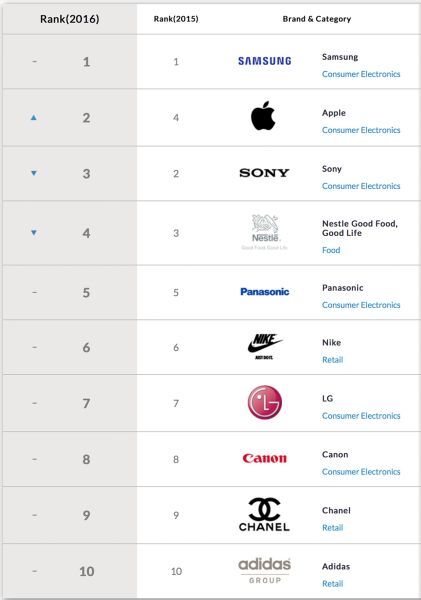This screenshot has height=600, width=421.
Task: Click the Brand & Category column header
Action: coord(317,19)
